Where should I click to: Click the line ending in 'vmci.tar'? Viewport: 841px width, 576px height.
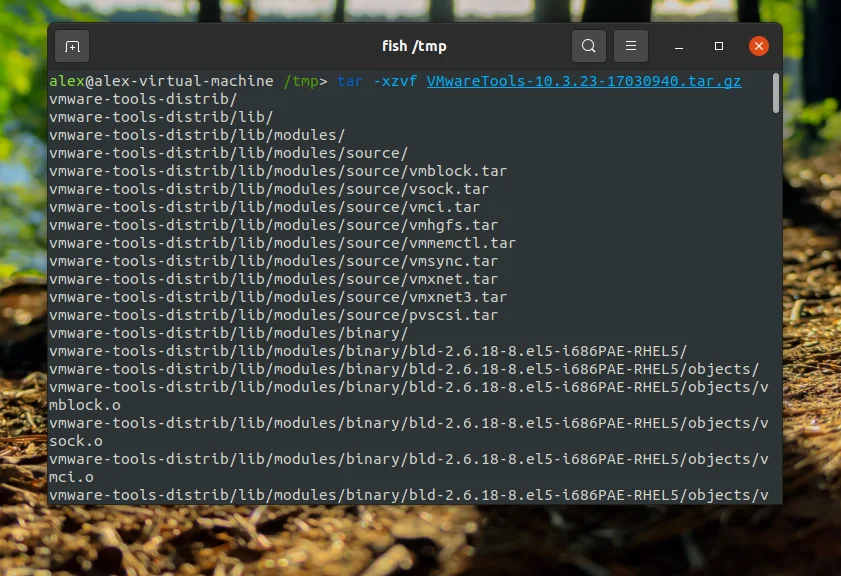(264, 207)
